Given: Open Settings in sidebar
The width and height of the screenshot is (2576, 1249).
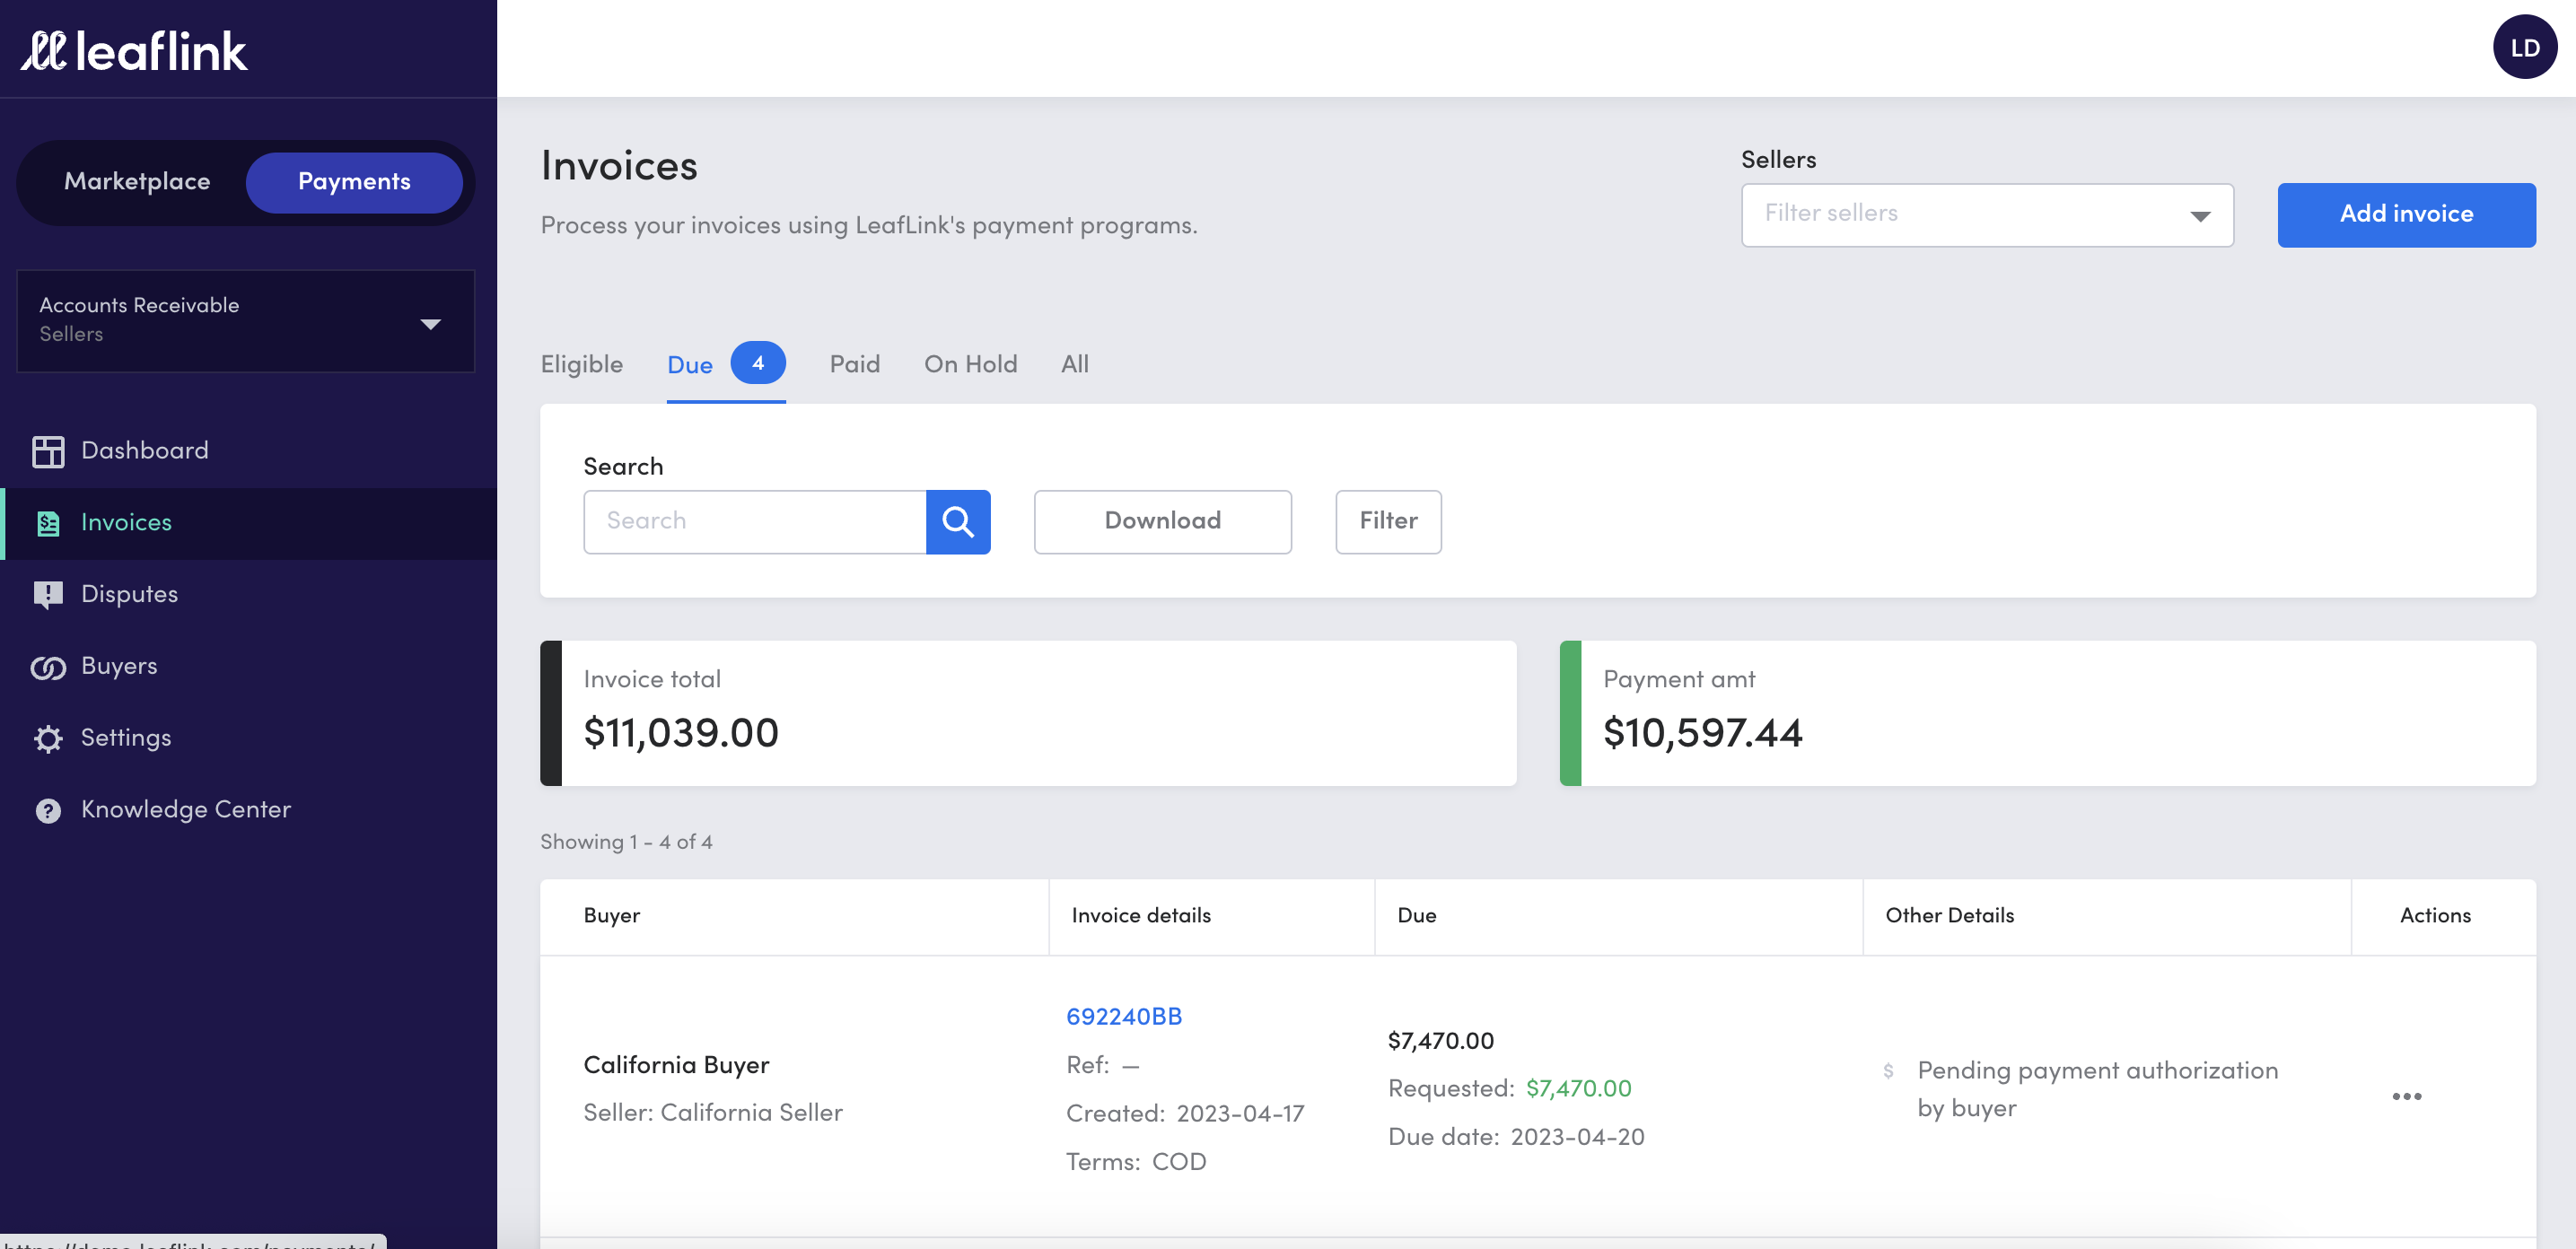Looking at the screenshot, I should (x=248, y=739).
